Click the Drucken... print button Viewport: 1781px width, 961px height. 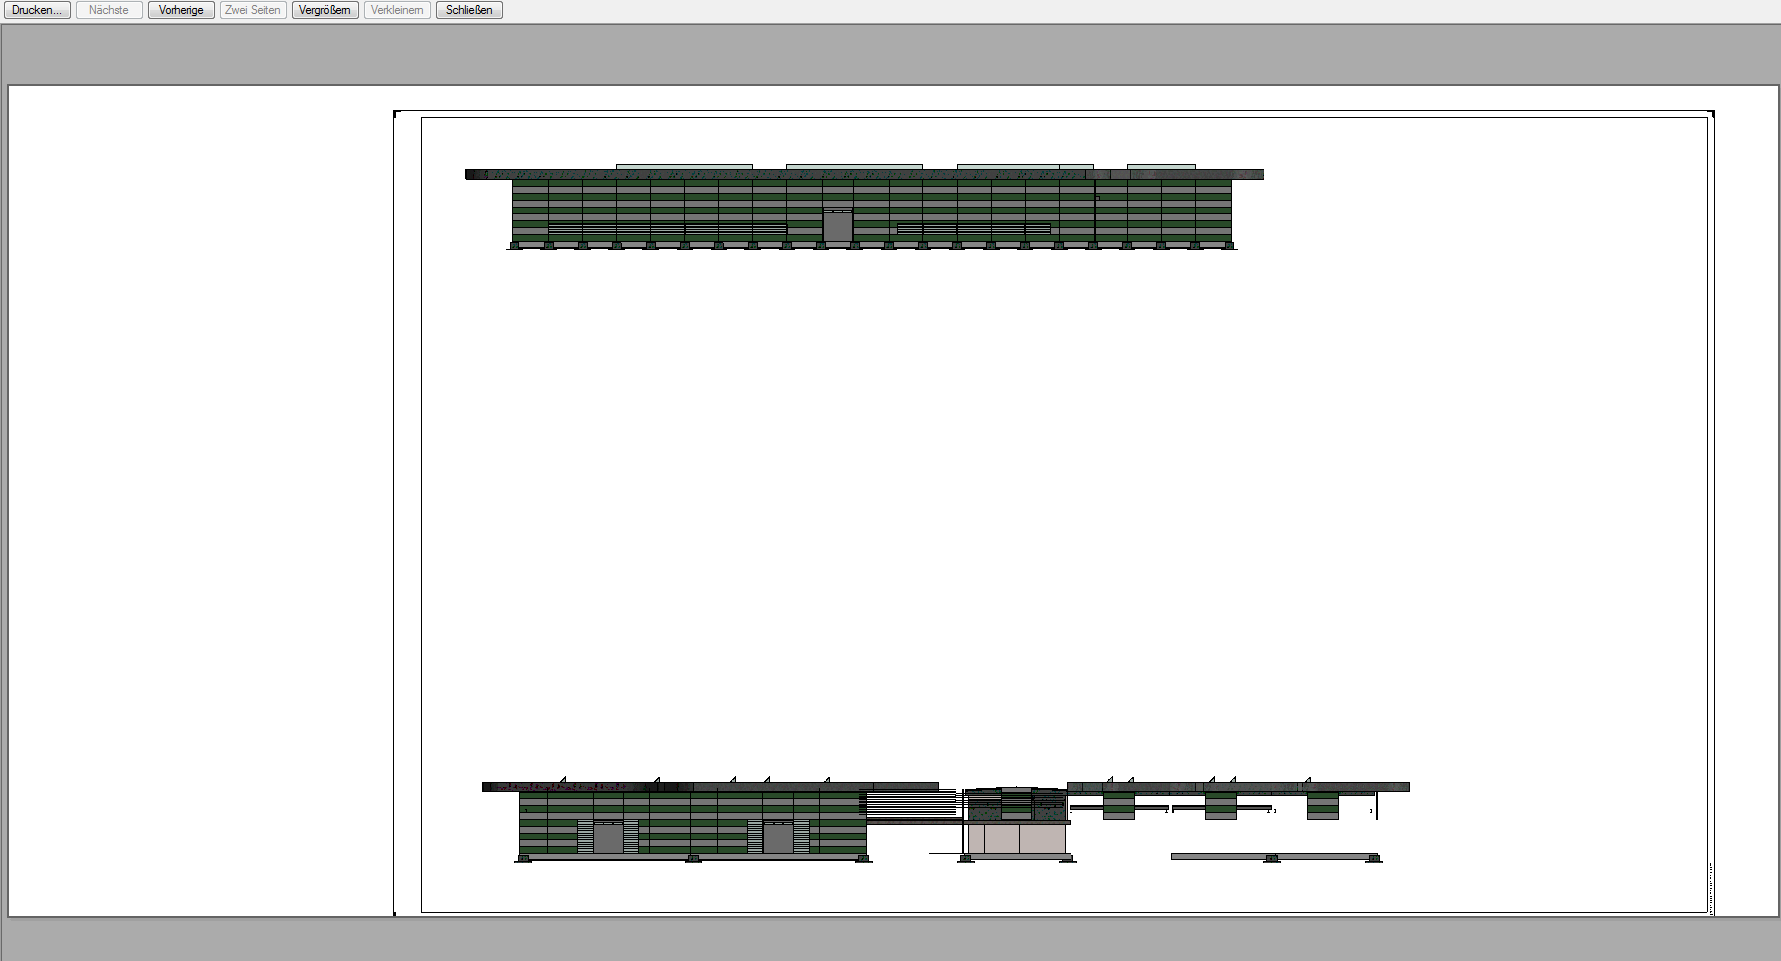37,10
